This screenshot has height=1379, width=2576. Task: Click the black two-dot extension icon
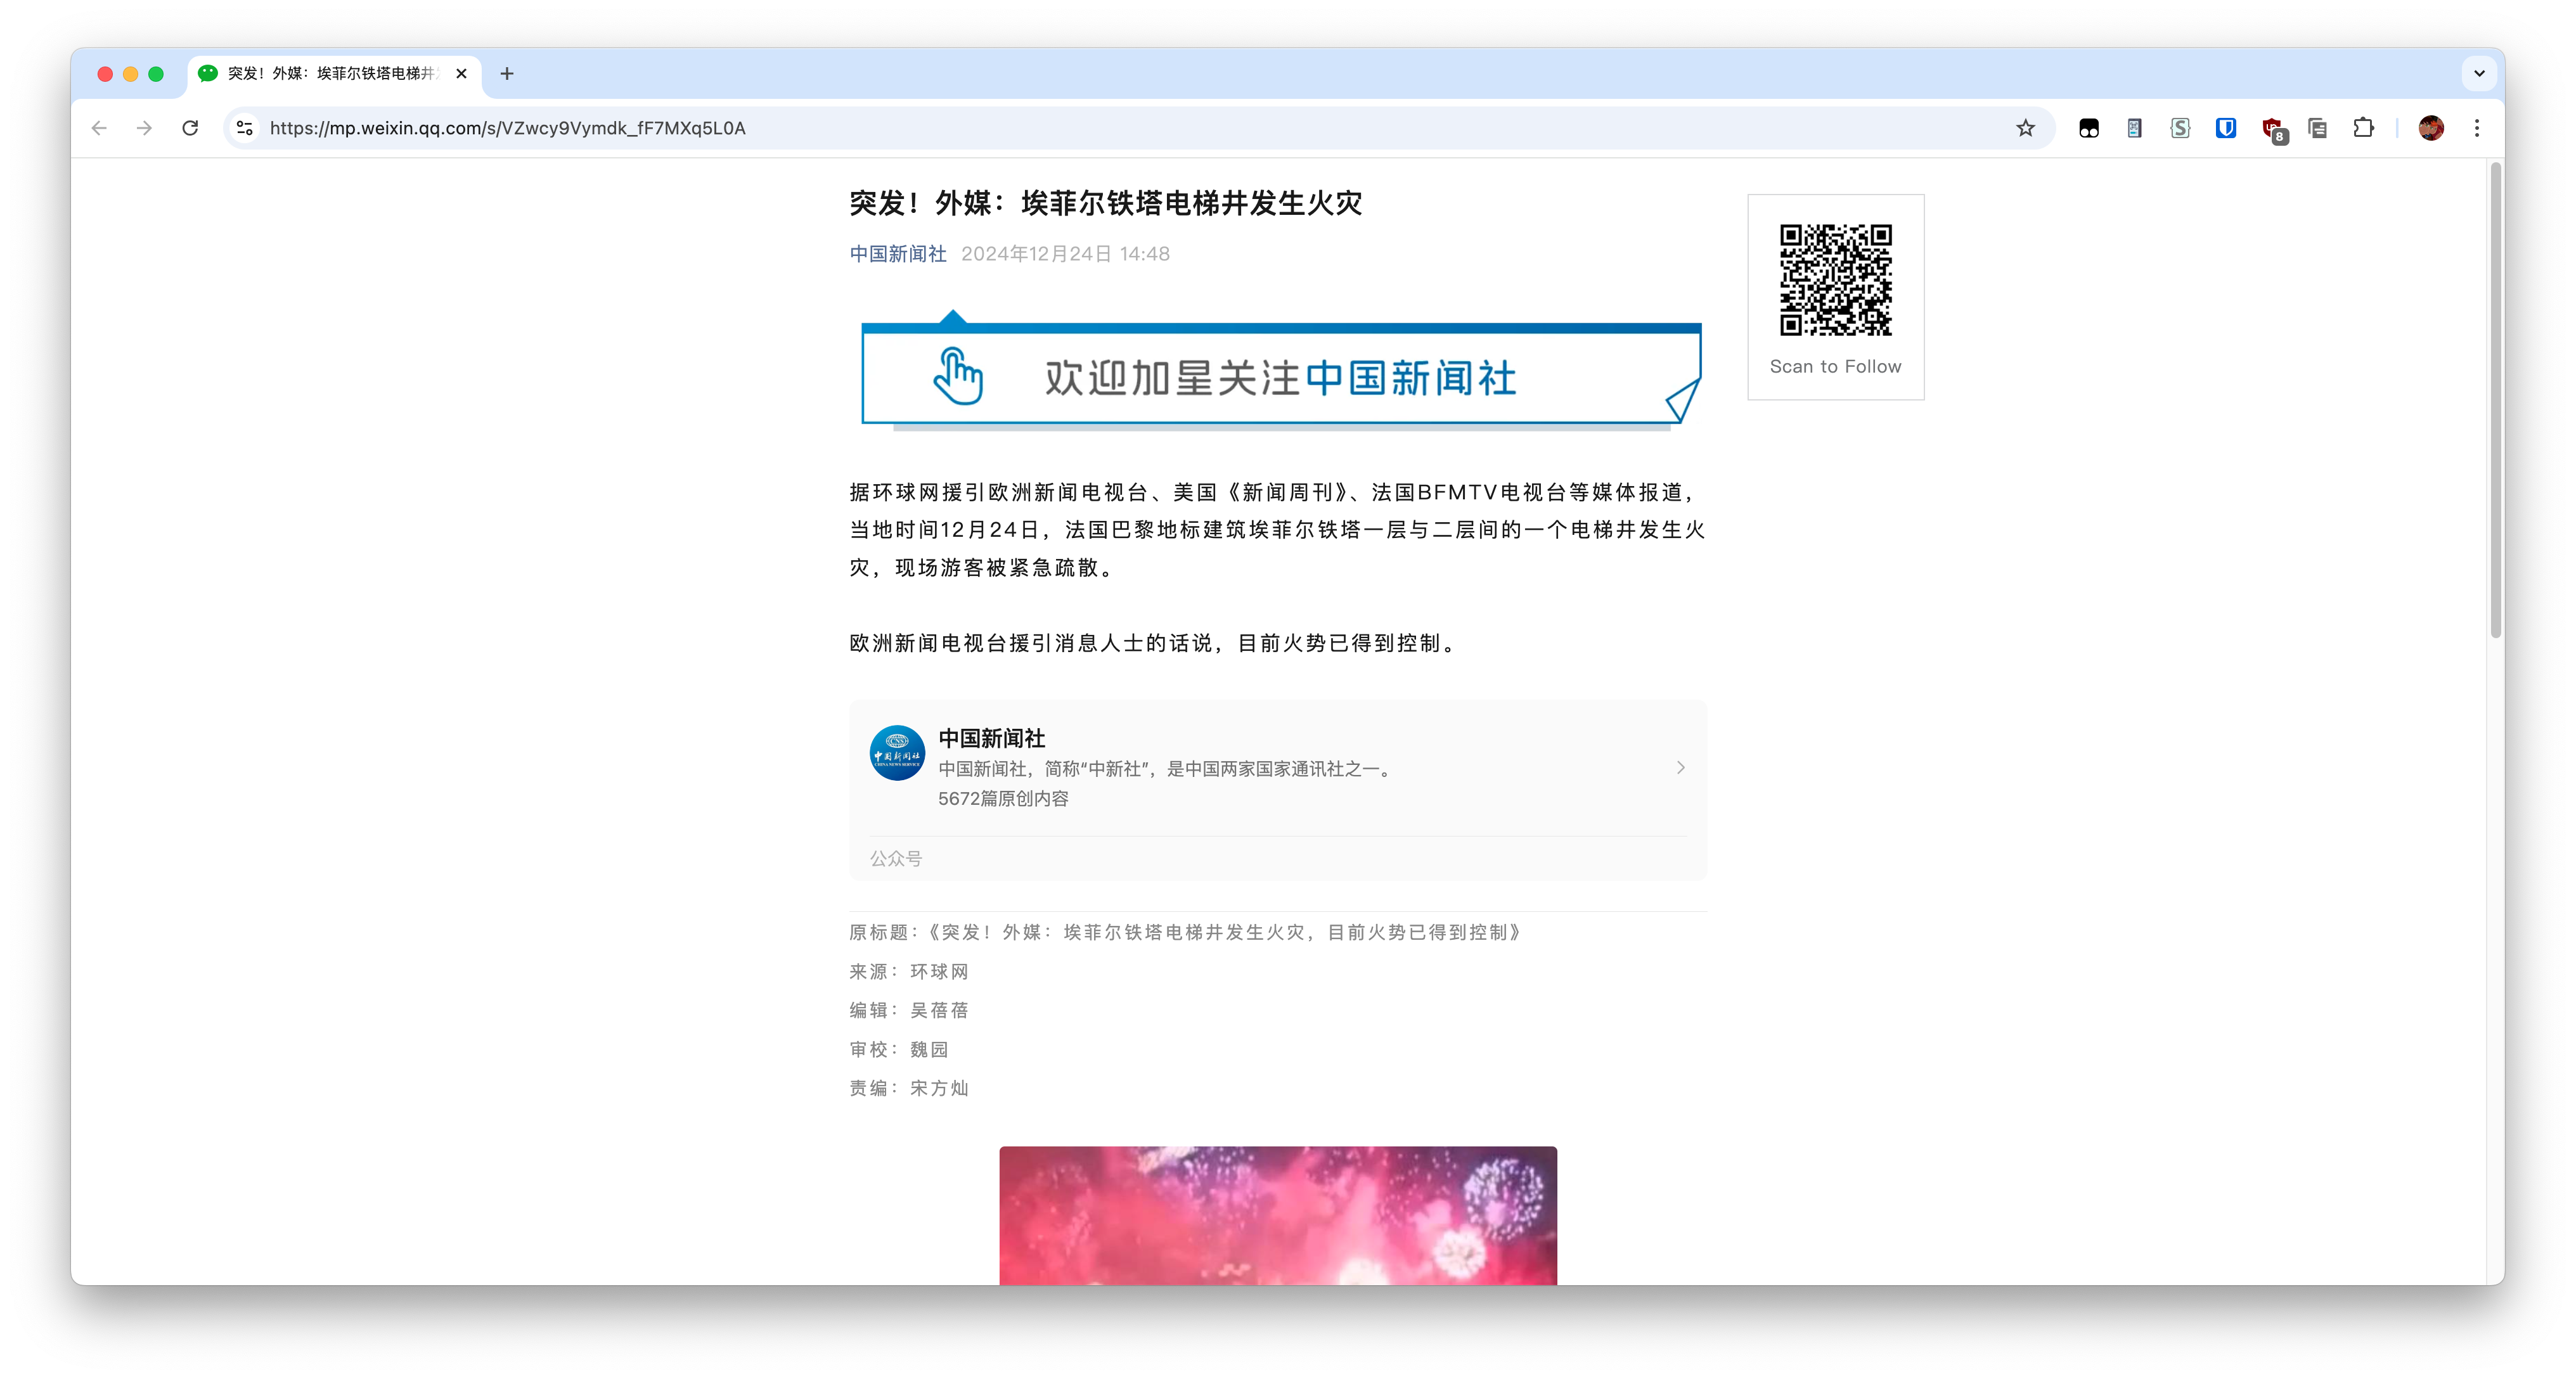2089,128
